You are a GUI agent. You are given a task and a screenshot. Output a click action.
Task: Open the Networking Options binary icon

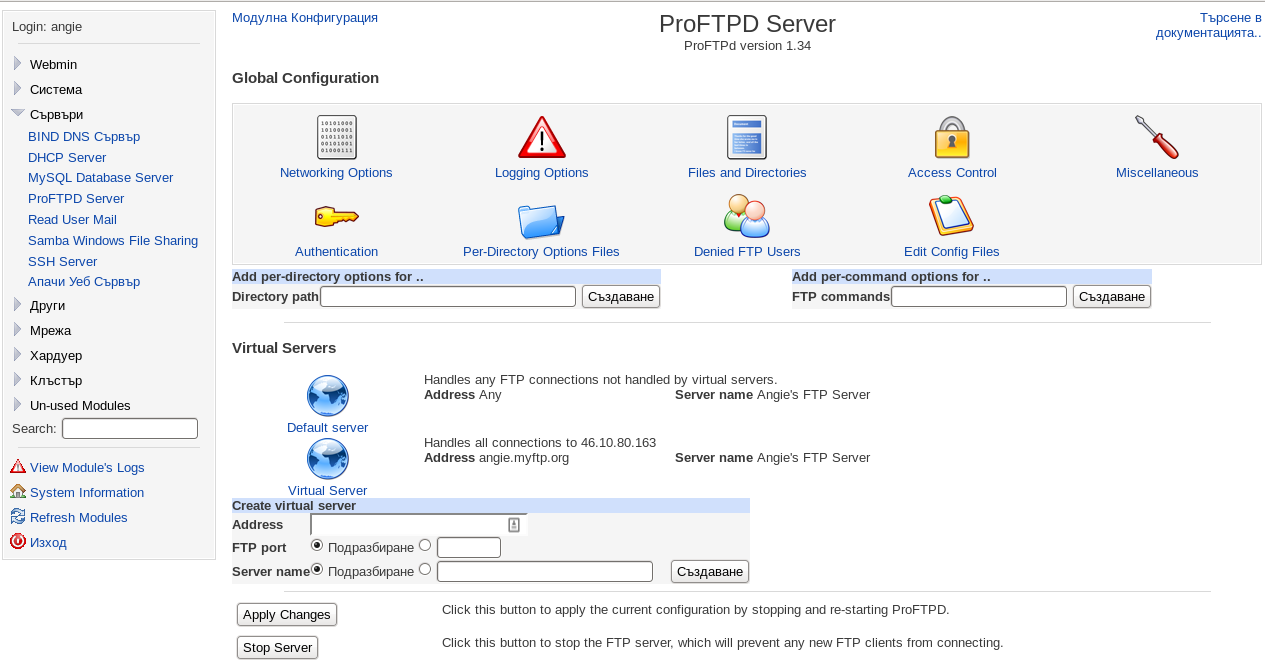pyautogui.click(x=336, y=137)
